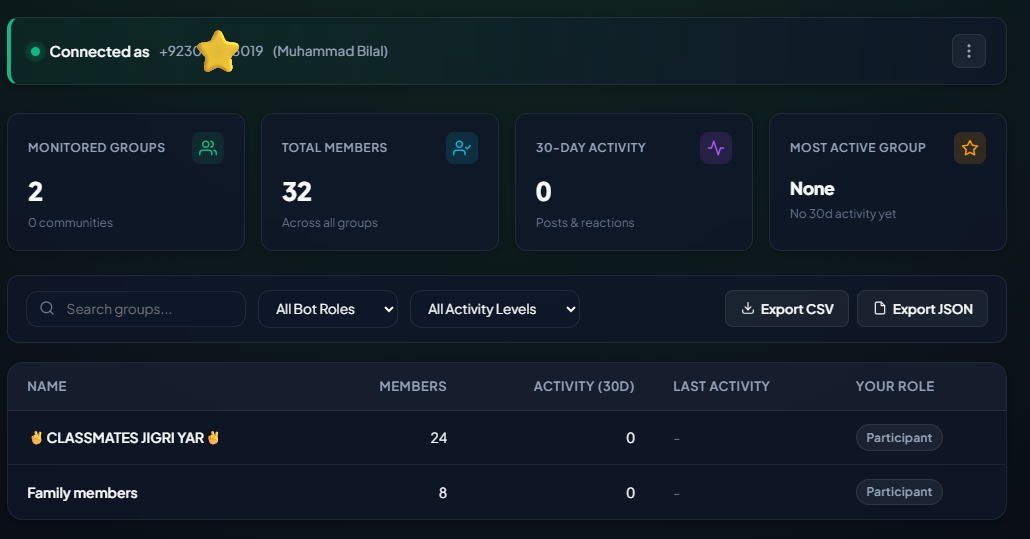
Task: Sort by the Last Activity column header
Action: tap(721, 387)
